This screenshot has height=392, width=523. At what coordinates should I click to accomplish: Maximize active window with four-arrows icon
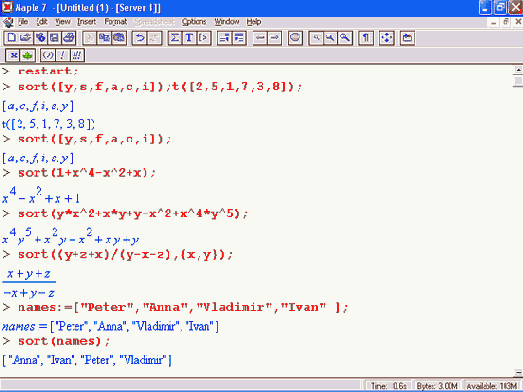pyautogui.click(x=387, y=38)
